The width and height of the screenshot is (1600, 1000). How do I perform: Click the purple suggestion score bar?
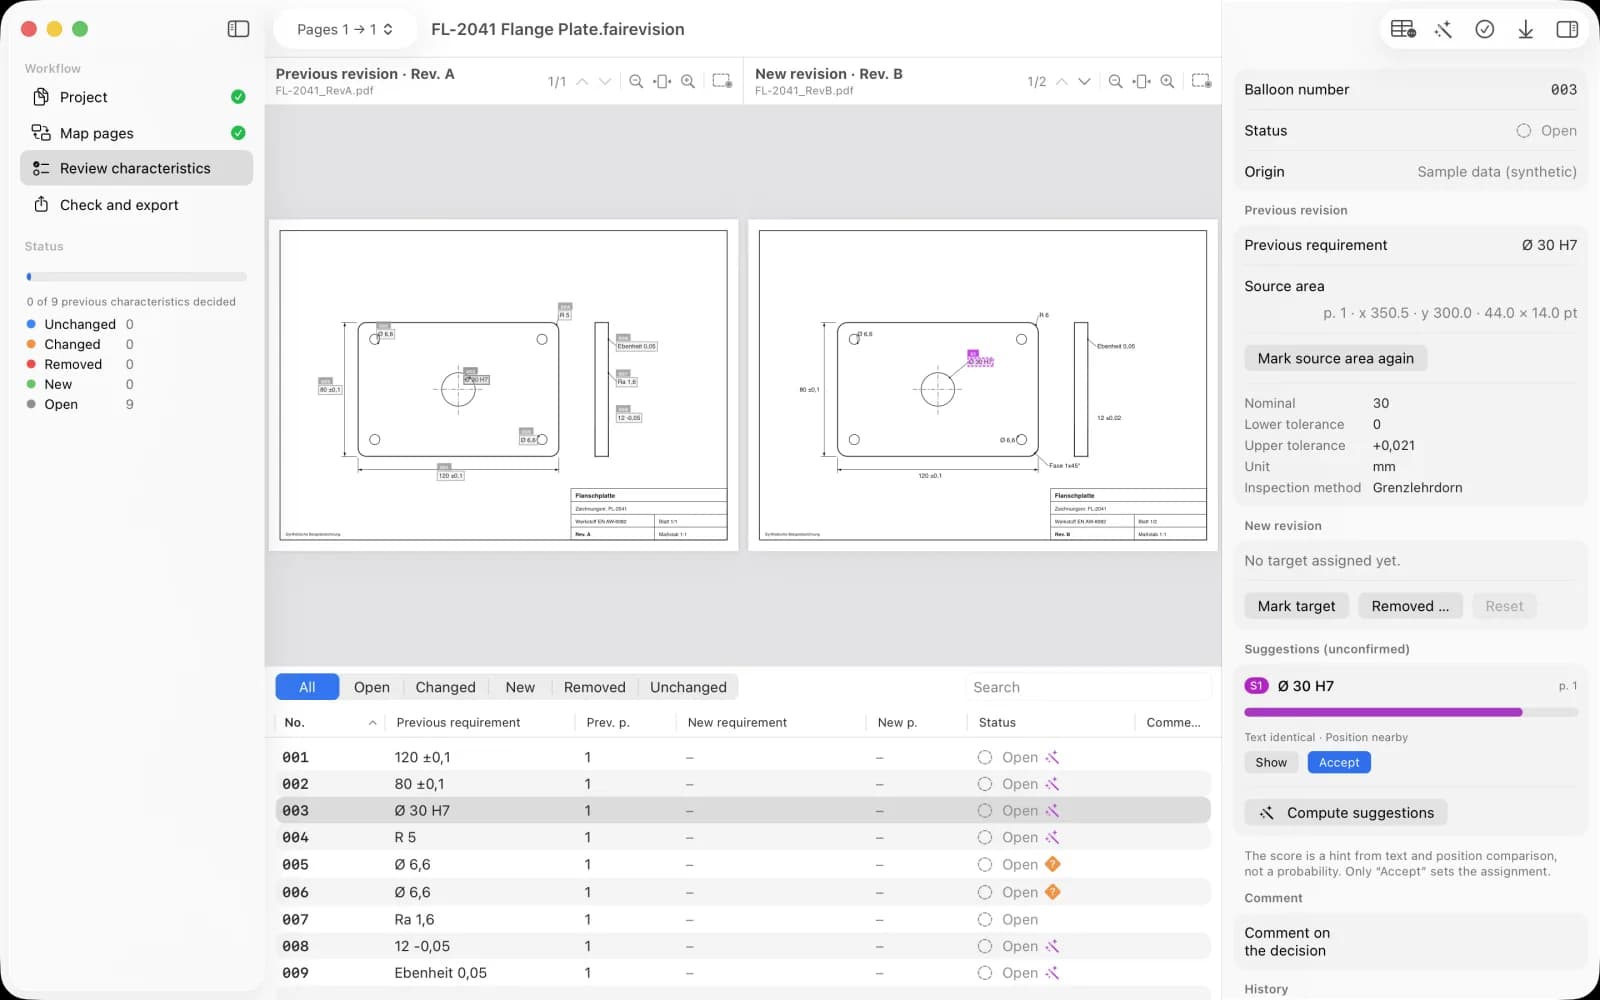[1411, 712]
